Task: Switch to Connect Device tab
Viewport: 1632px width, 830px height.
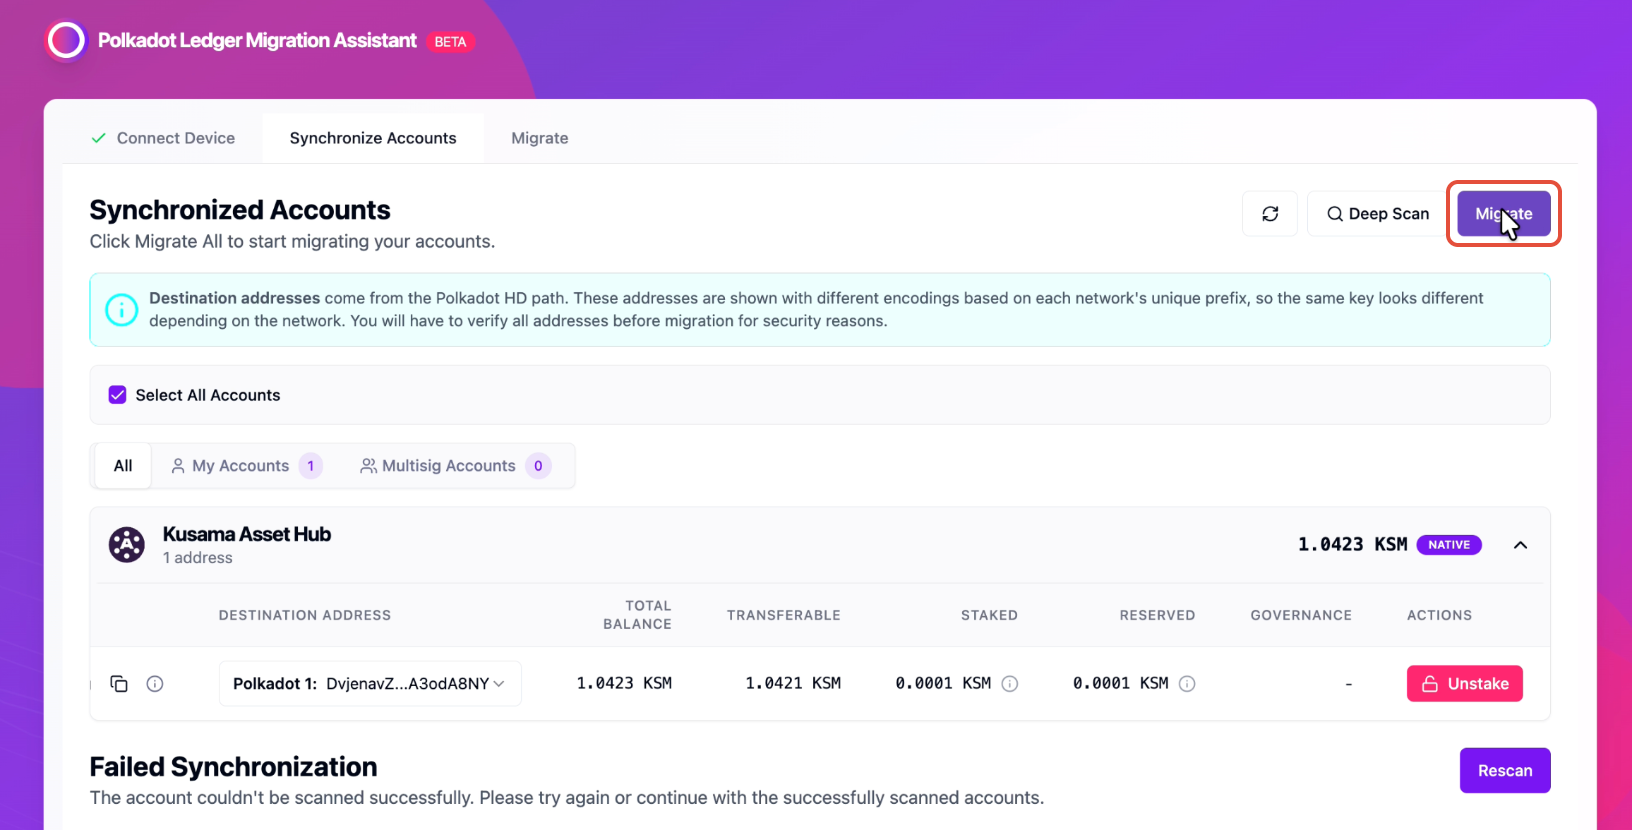Action: (163, 138)
